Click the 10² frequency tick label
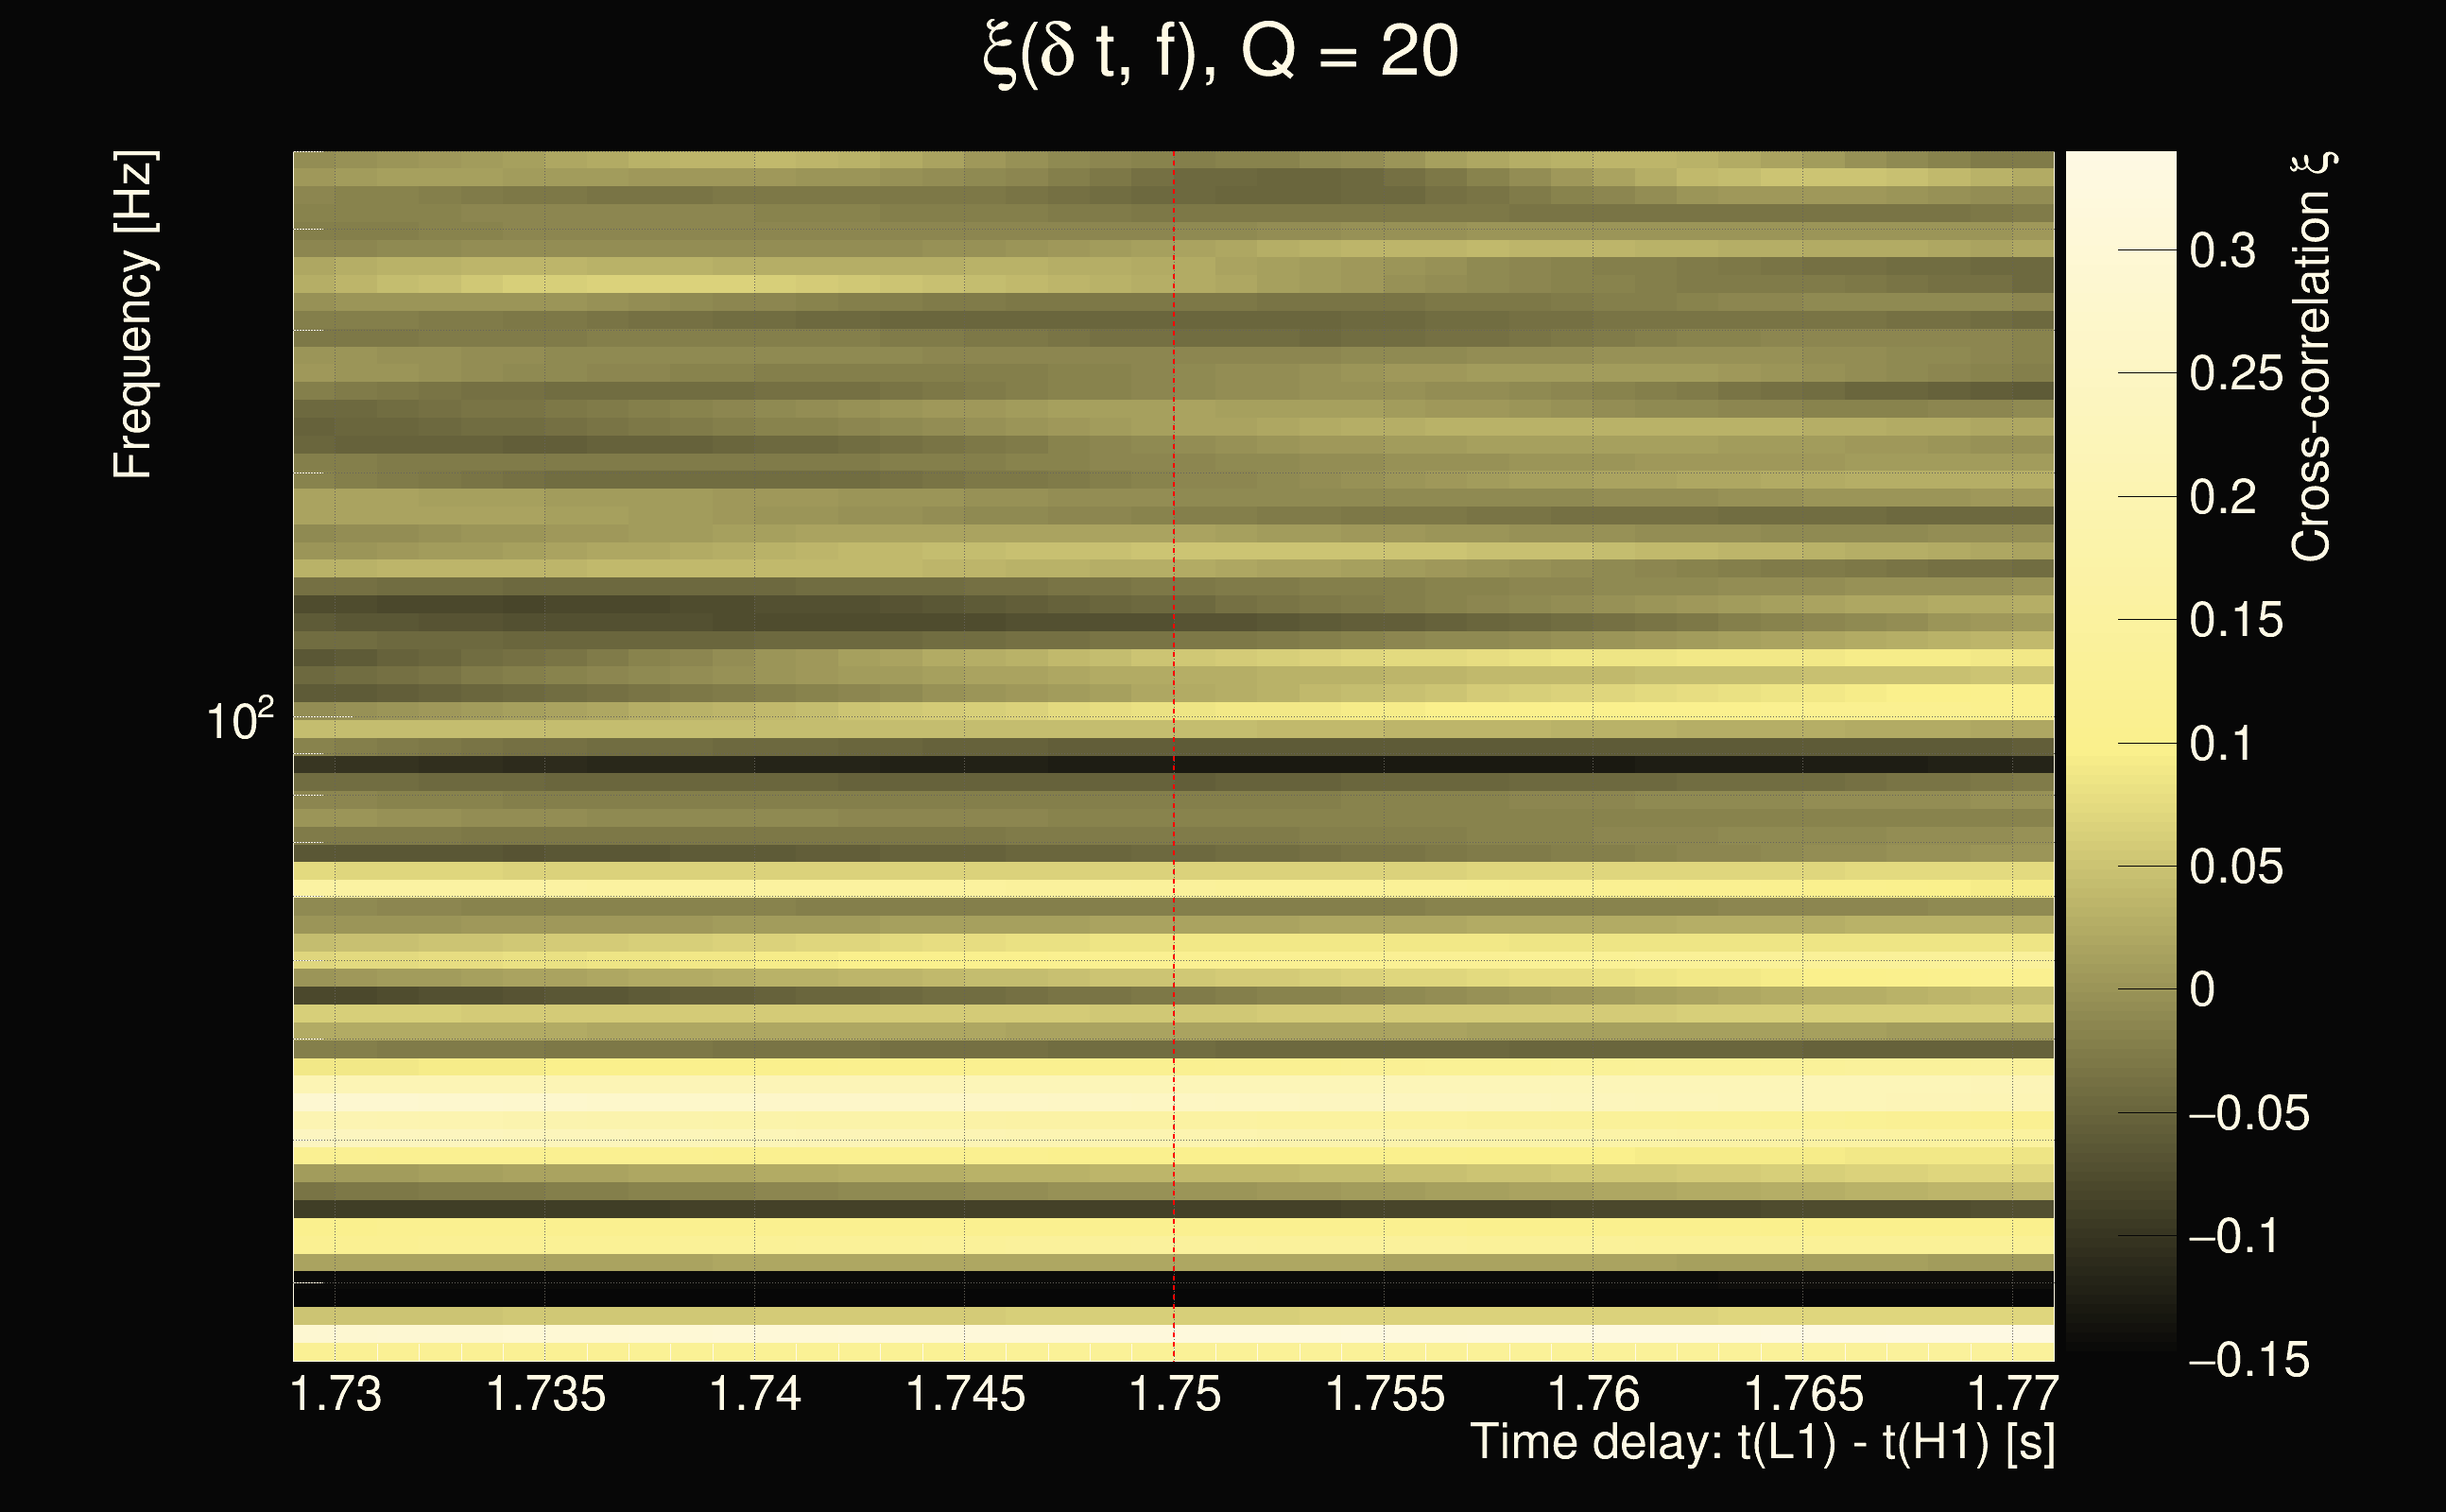 point(239,720)
